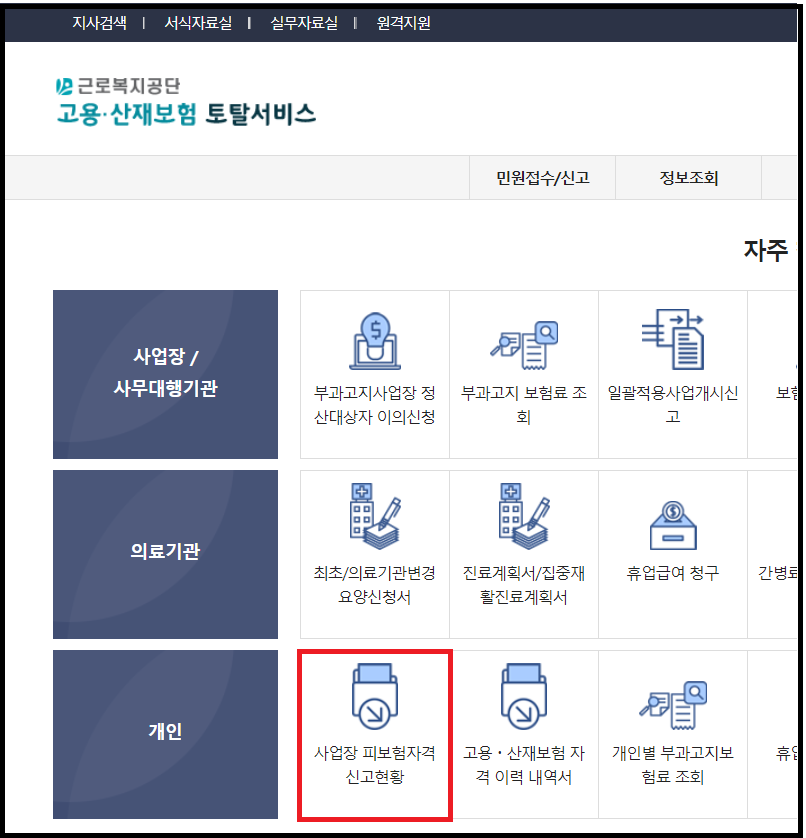Viewport: 806px width, 838px height.
Task: Open the 민원접수/신고 menu
Action: (542, 178)
